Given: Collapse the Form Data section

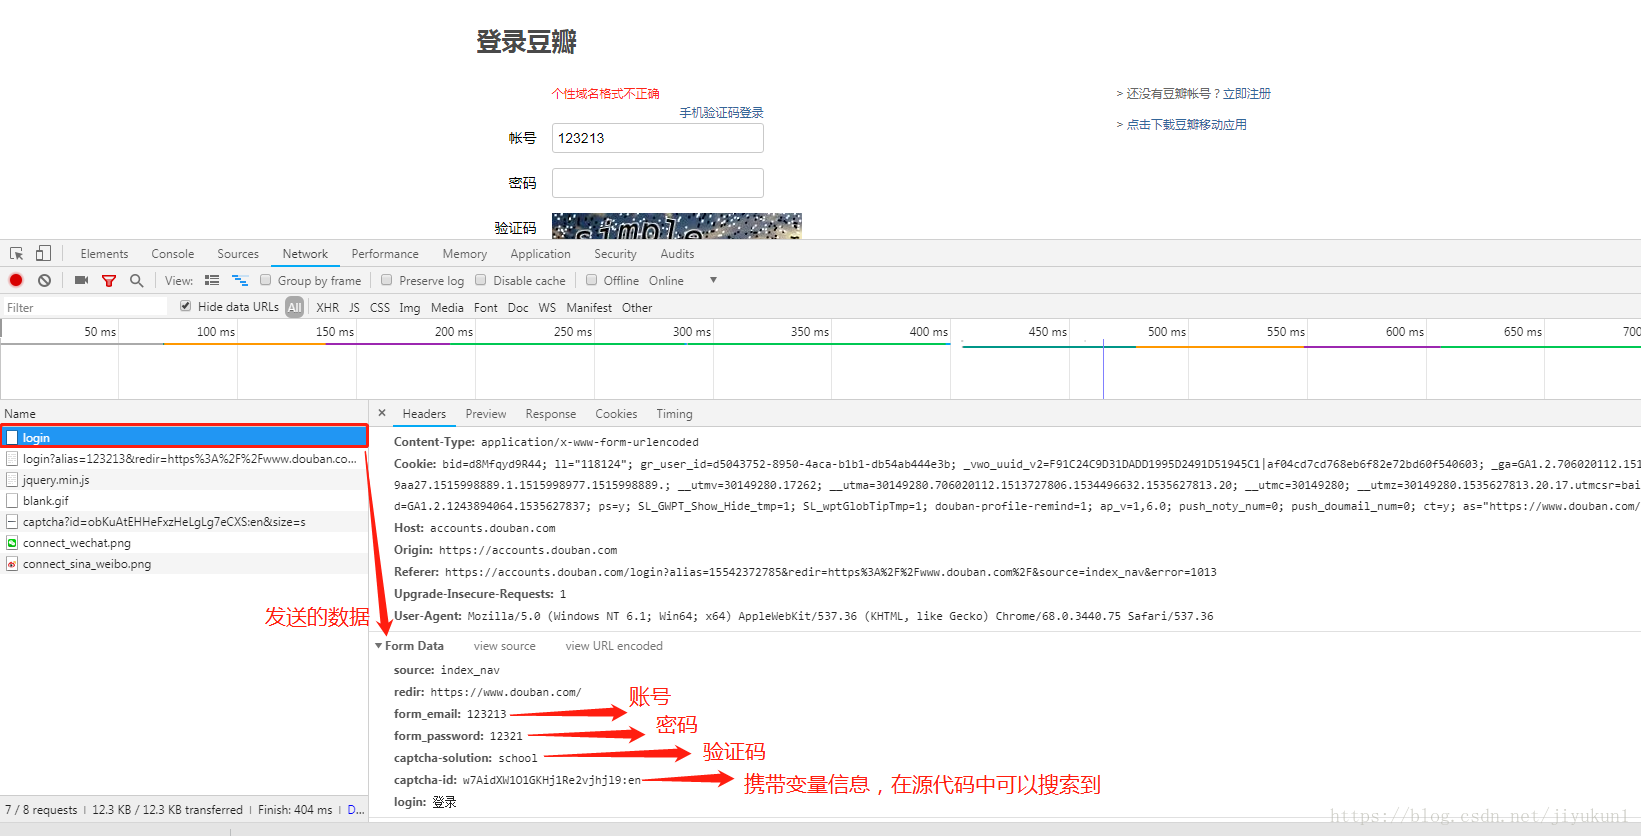Looking at the screenshot, I should [379, 646].
